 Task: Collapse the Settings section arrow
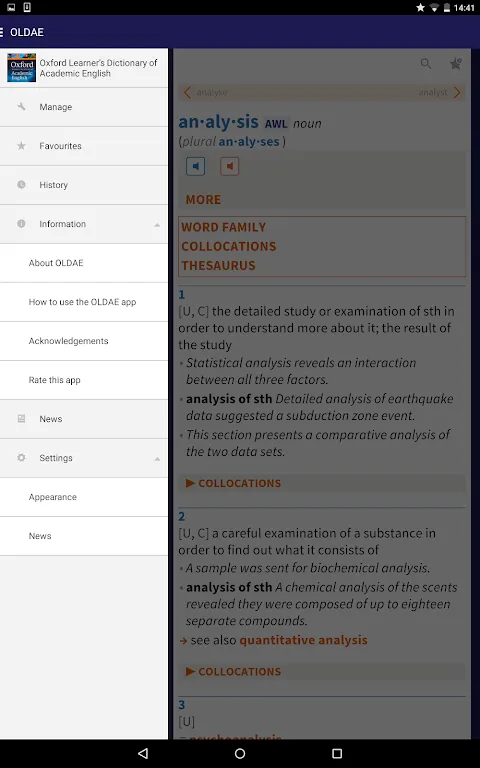tap(157, 459)
